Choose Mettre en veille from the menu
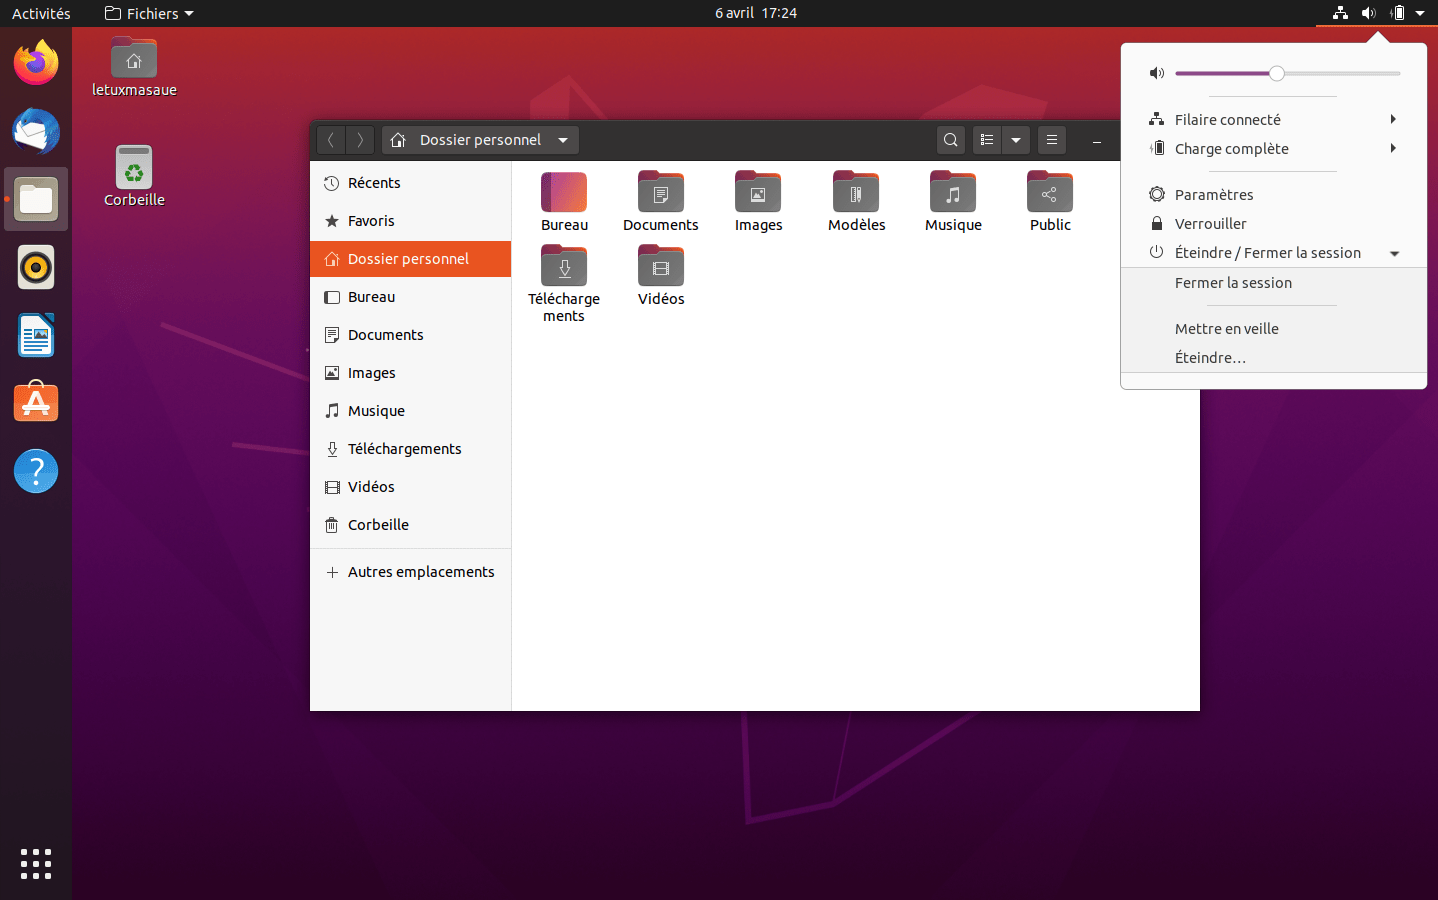 coord(1226,329)
